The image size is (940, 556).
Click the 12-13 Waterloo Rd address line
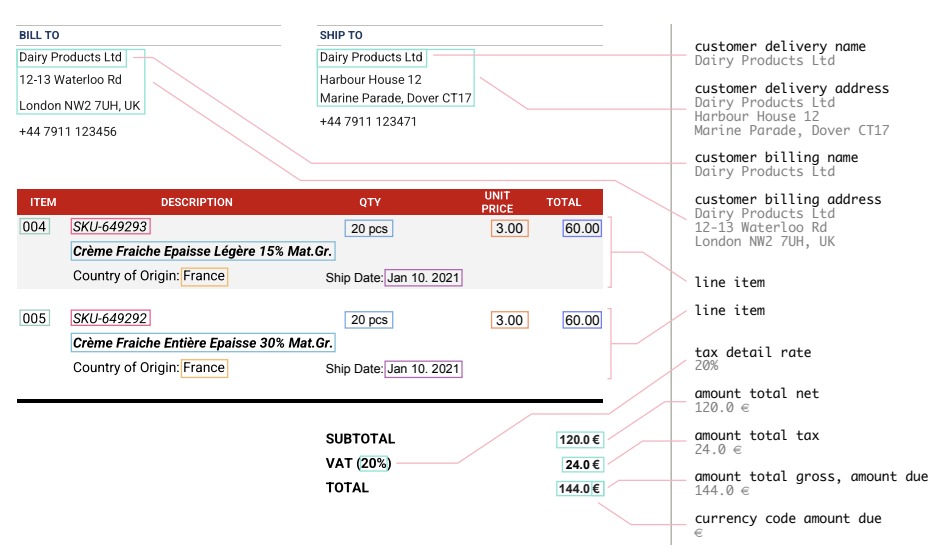coord(70,80)
